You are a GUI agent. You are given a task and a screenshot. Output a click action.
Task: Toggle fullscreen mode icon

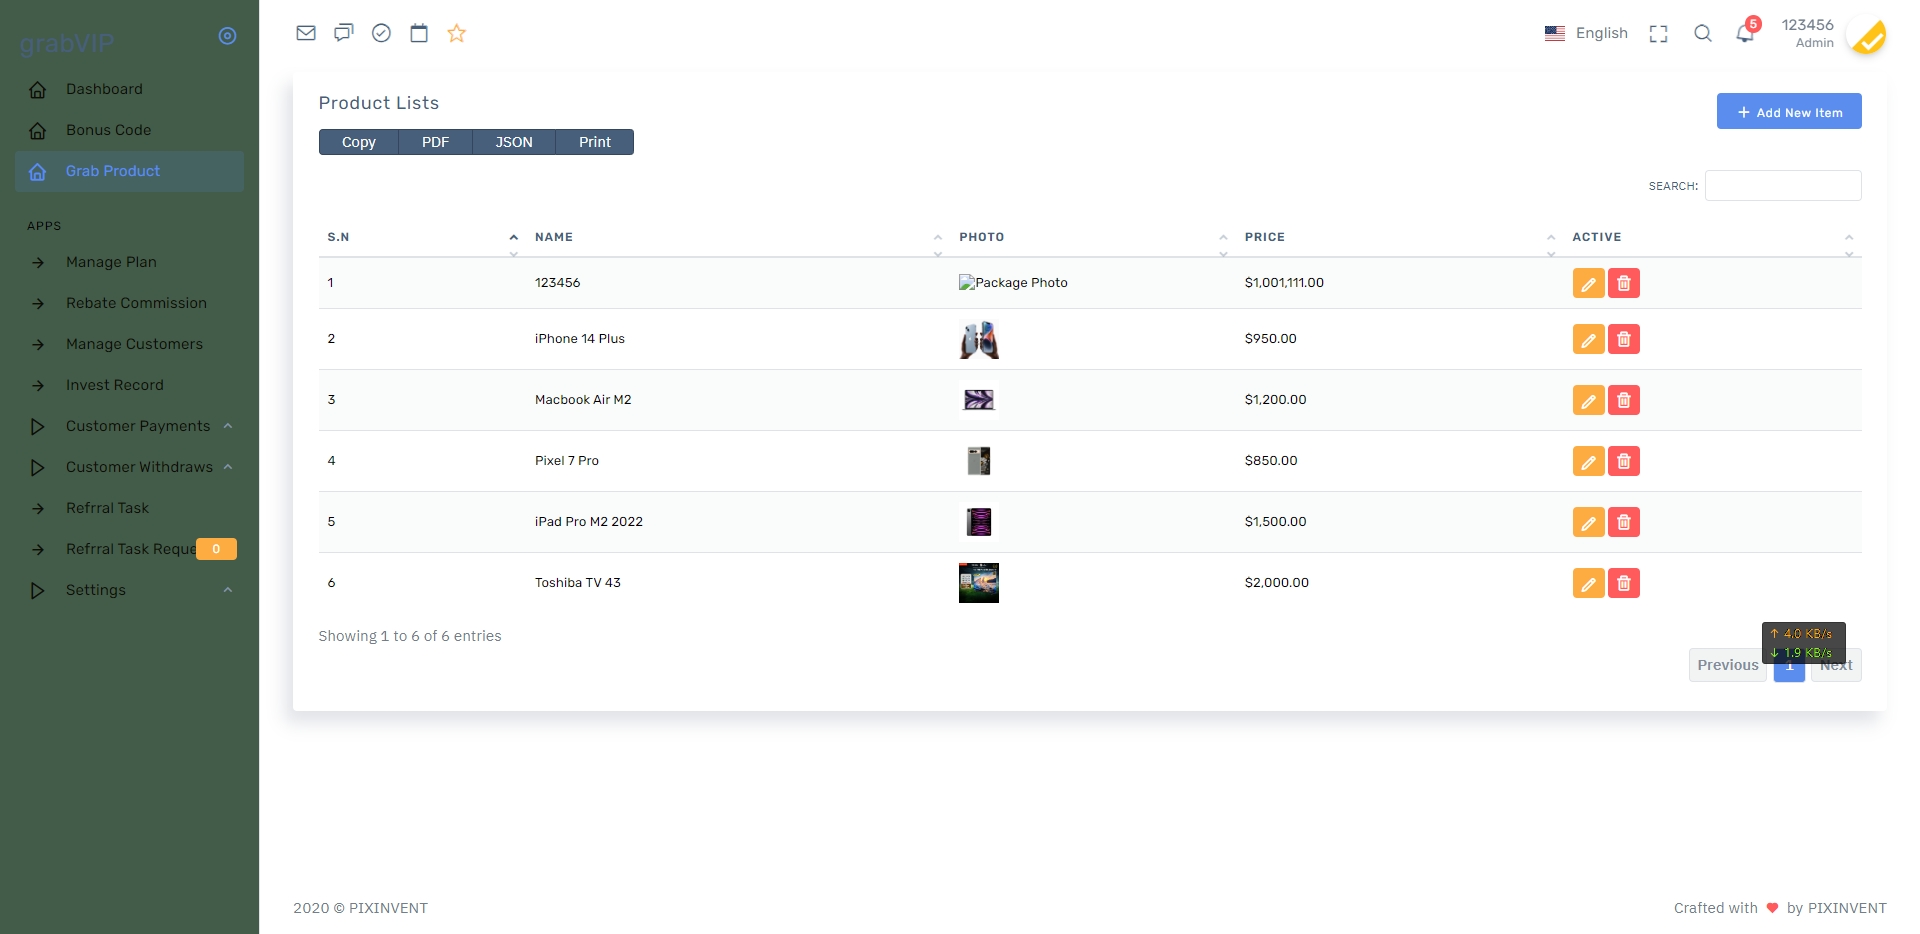point(1658,34)
